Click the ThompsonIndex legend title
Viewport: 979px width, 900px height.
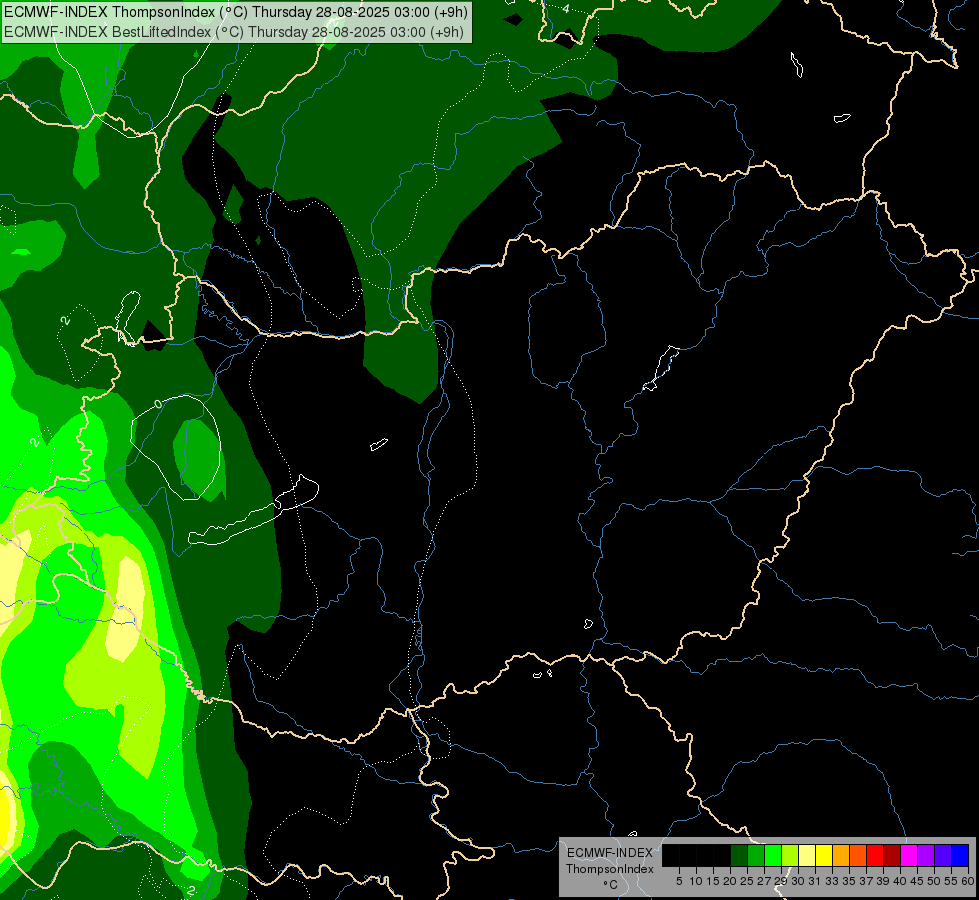[x=610, y=869]
